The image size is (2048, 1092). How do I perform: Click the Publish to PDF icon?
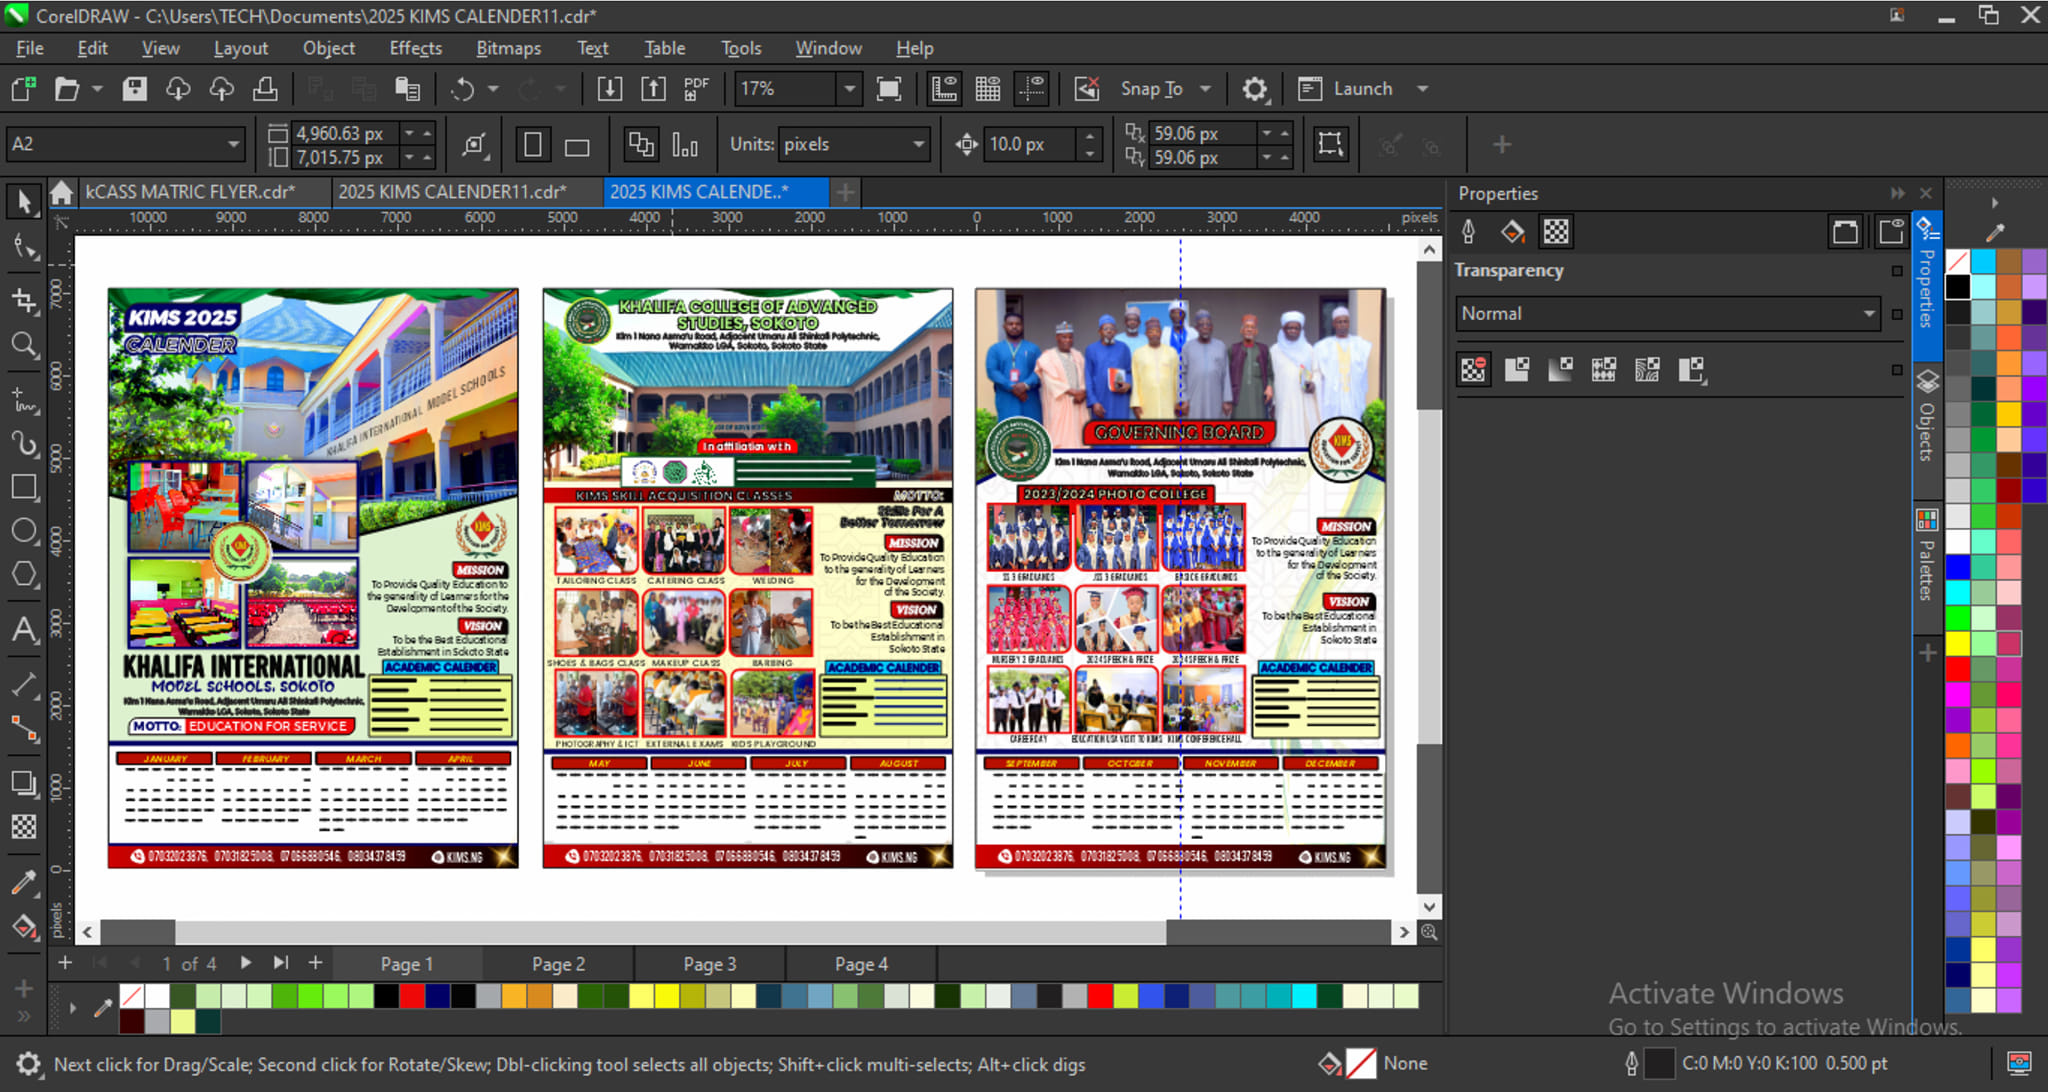coord(696,89)
